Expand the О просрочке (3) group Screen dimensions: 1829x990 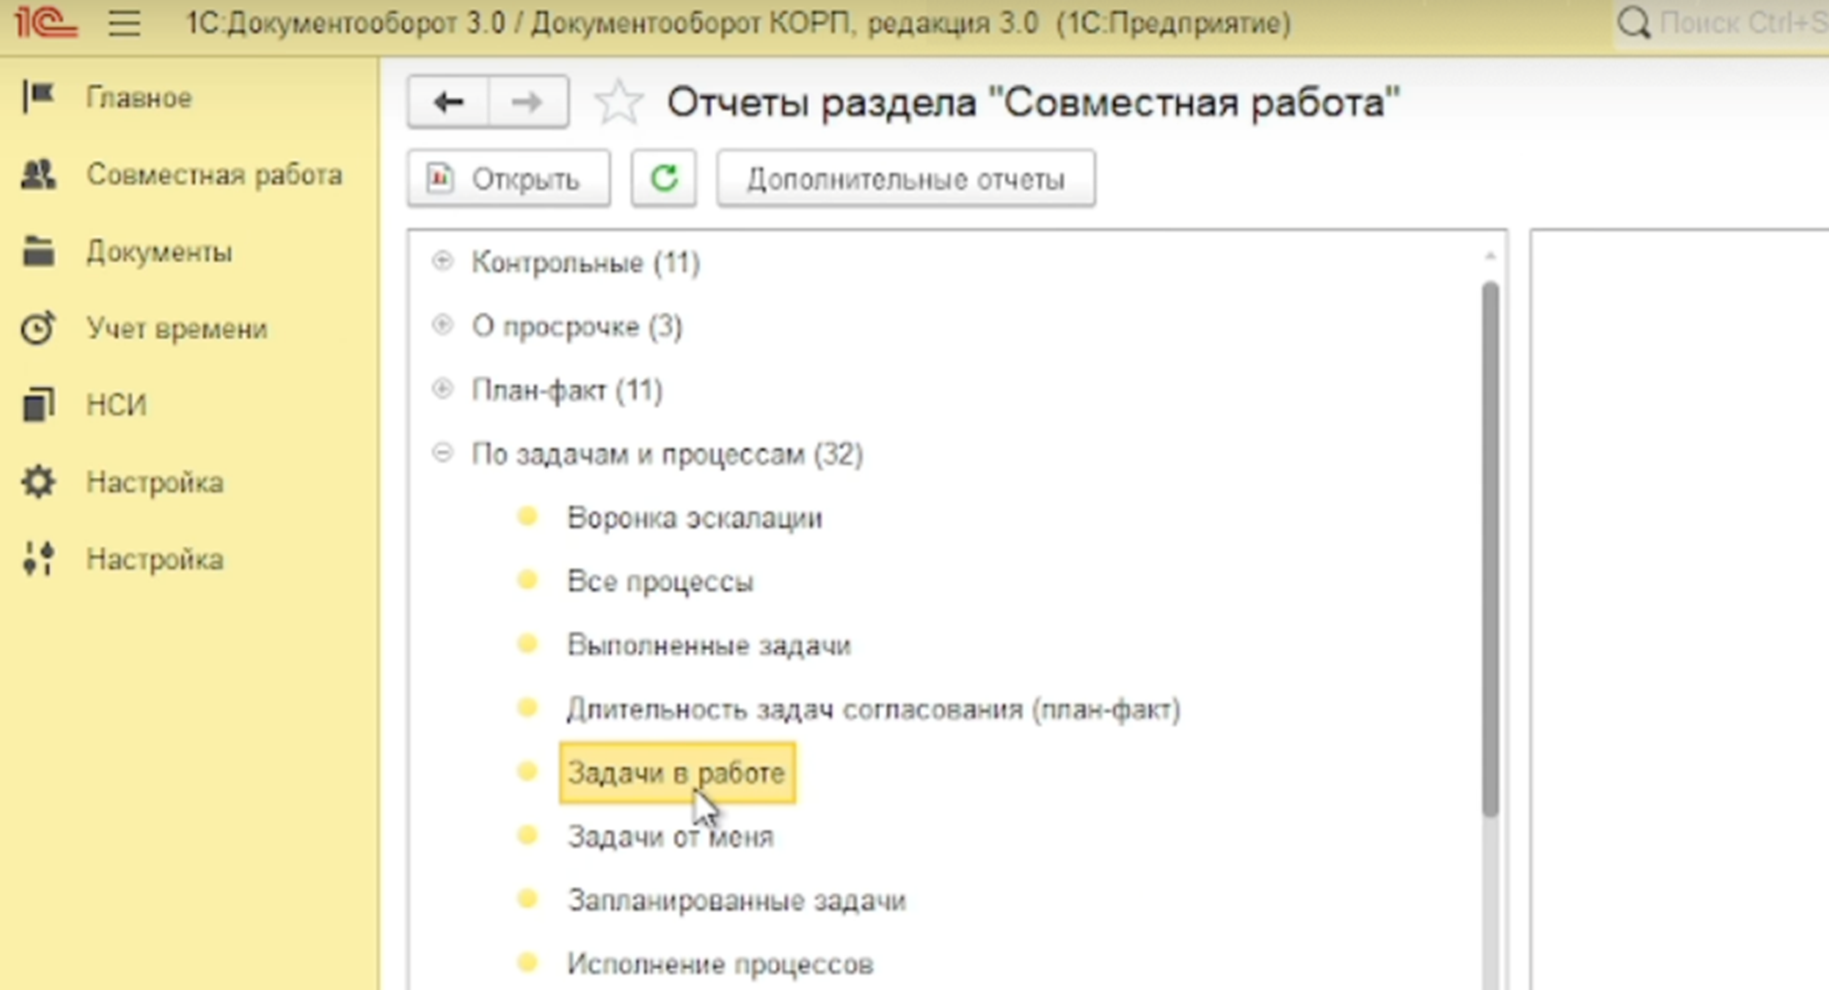click(x=442, y=325)
